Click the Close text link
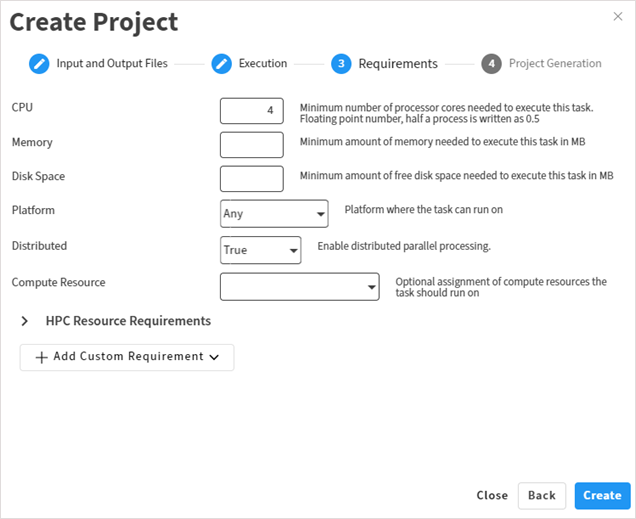 tap(492, 496)
